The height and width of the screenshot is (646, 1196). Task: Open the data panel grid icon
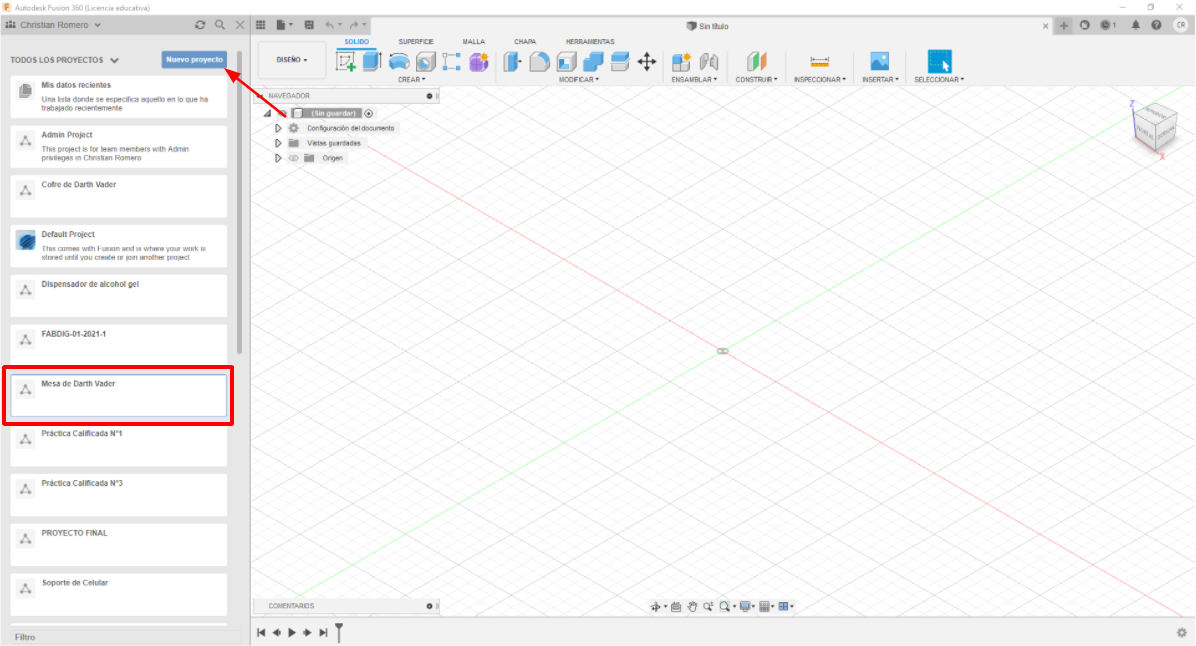tap(261, 25)
